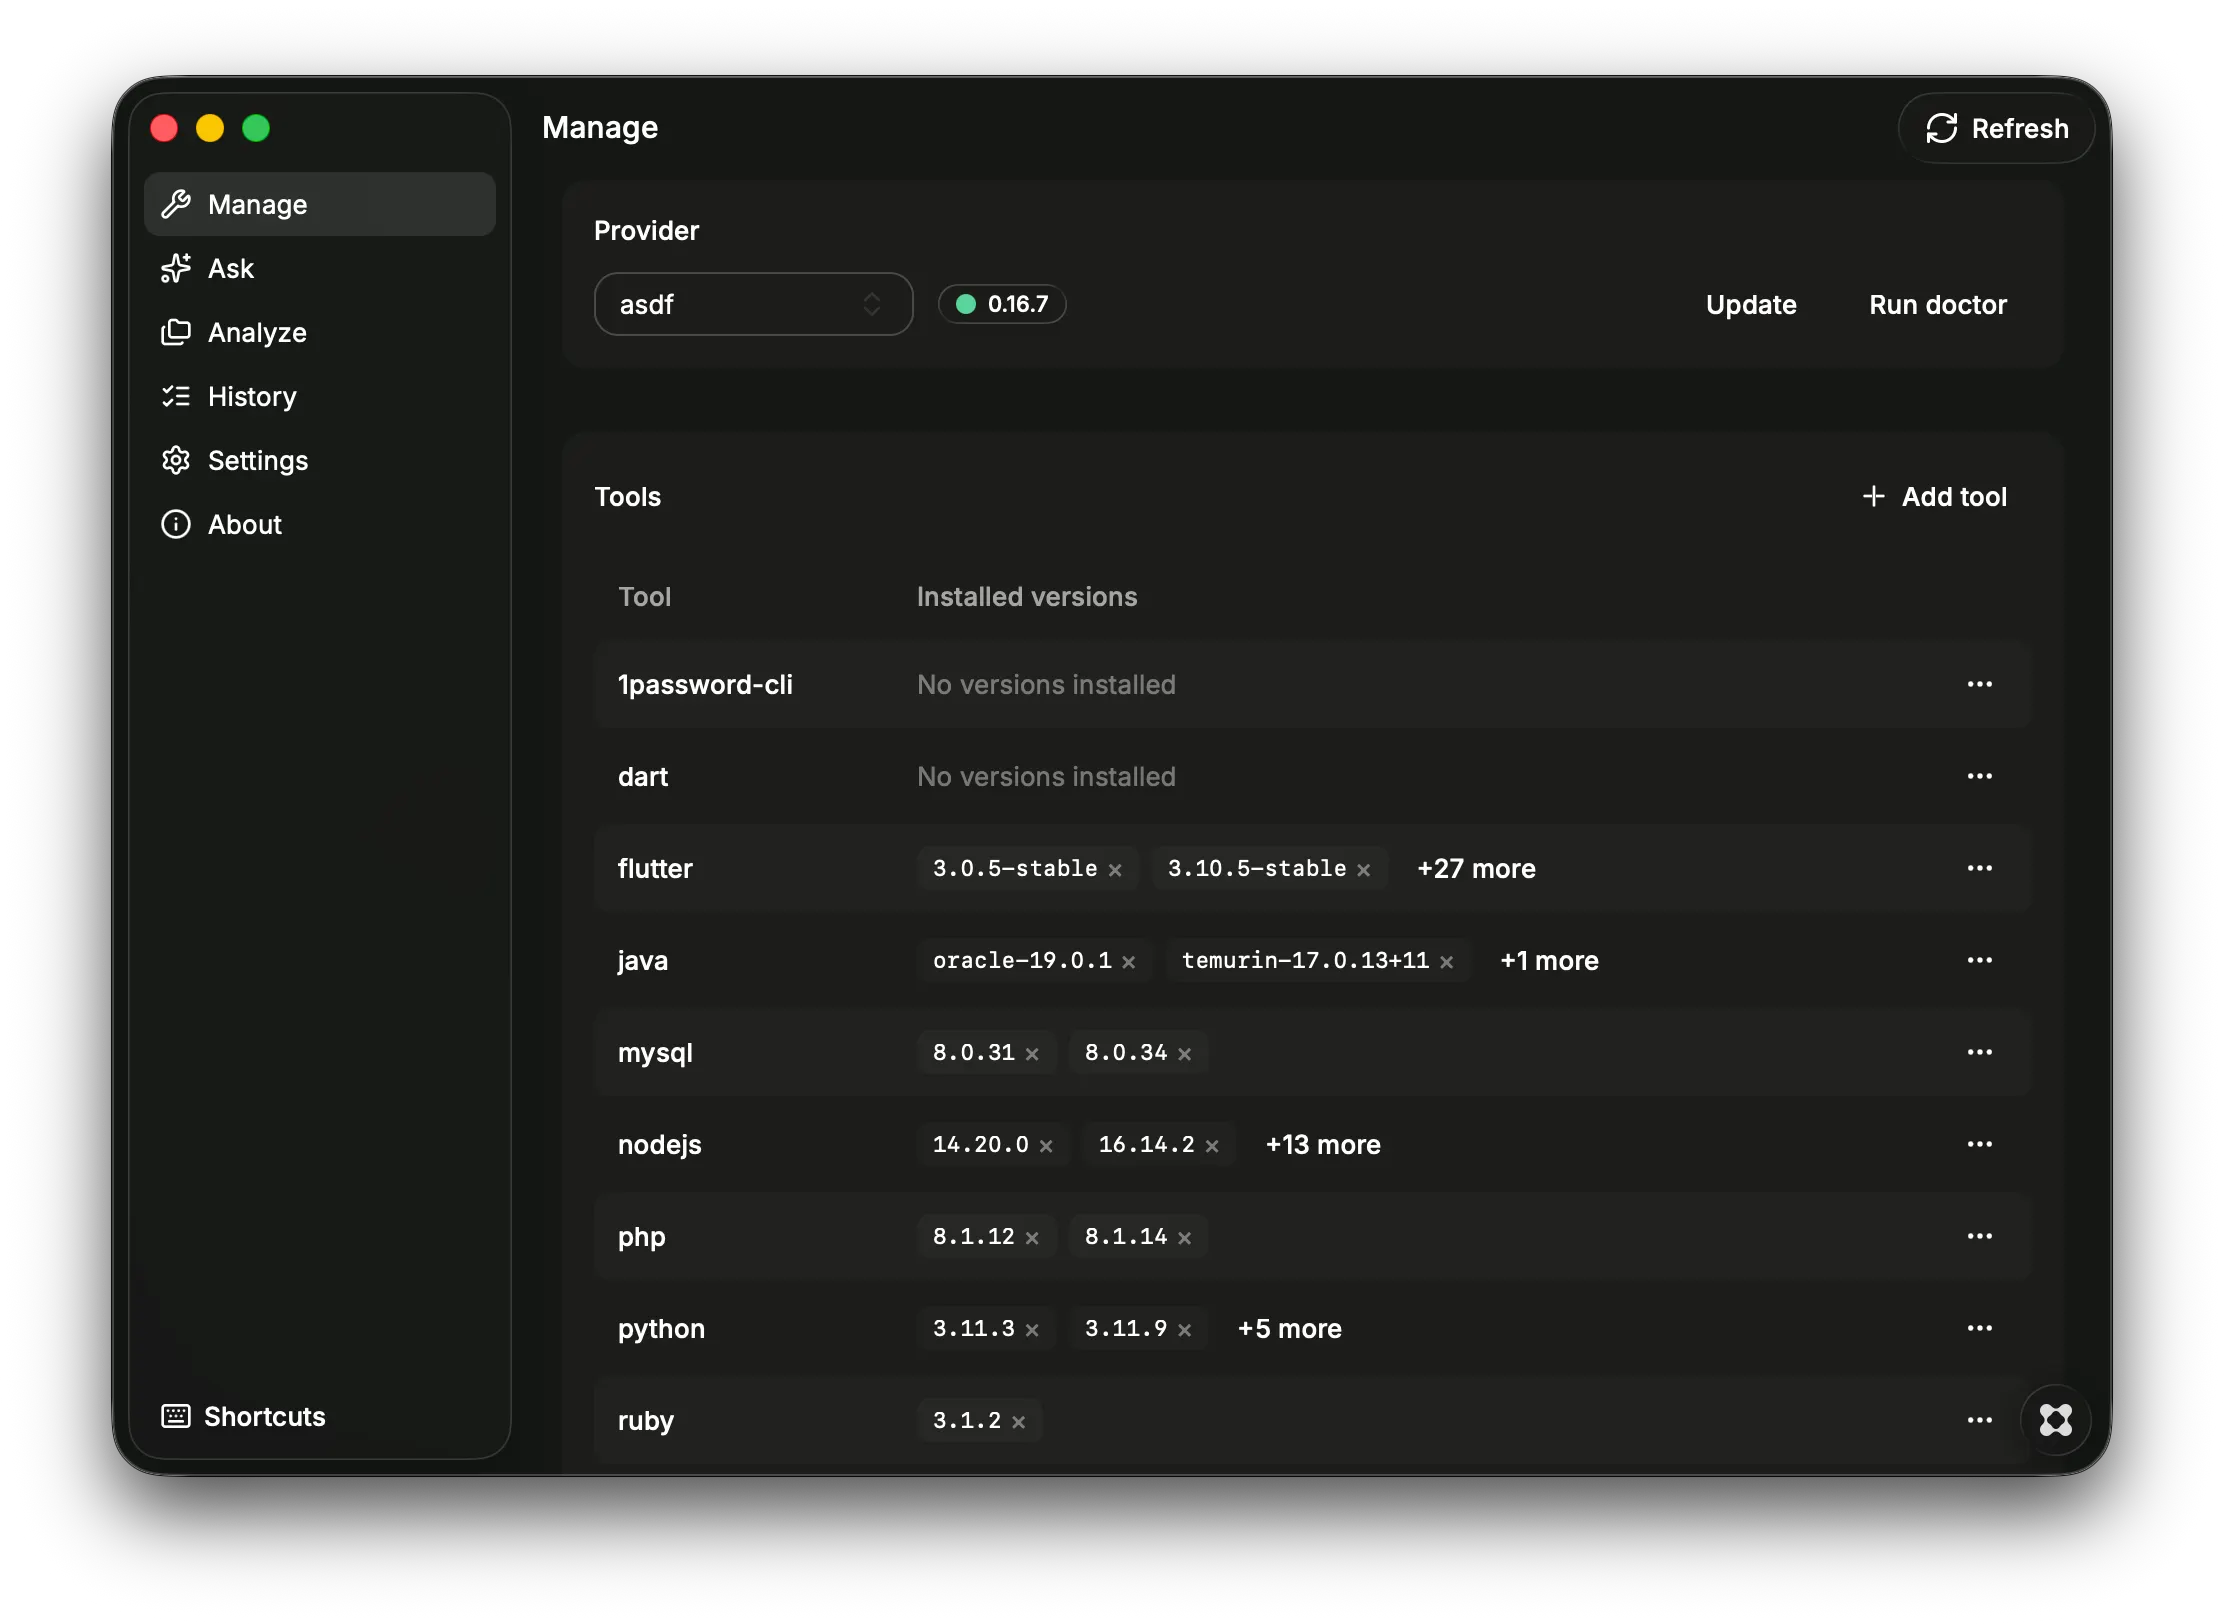Image resolution: width=2224 pixels, height=1624 pixels.
Task: Open Settings from the sidebar
Action: [320, 460]
